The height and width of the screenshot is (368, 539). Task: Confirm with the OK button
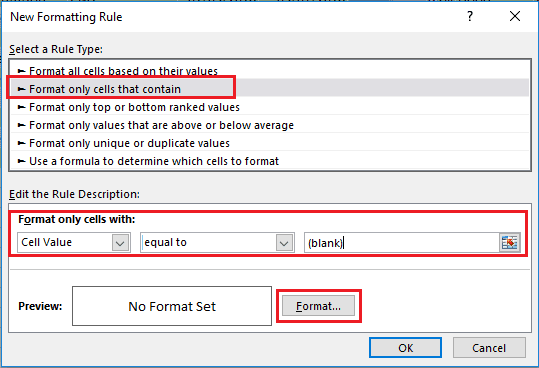406,348
